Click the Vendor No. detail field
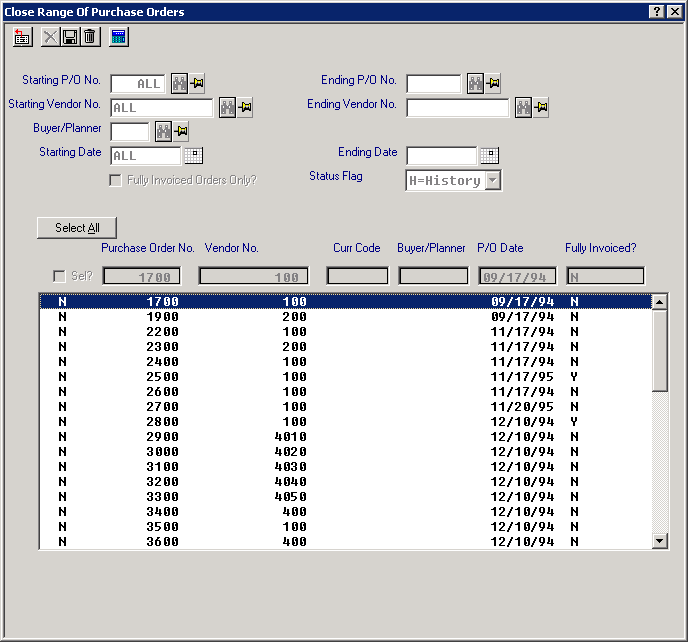Viewport: 688px width, 642px height. point(254,276)
